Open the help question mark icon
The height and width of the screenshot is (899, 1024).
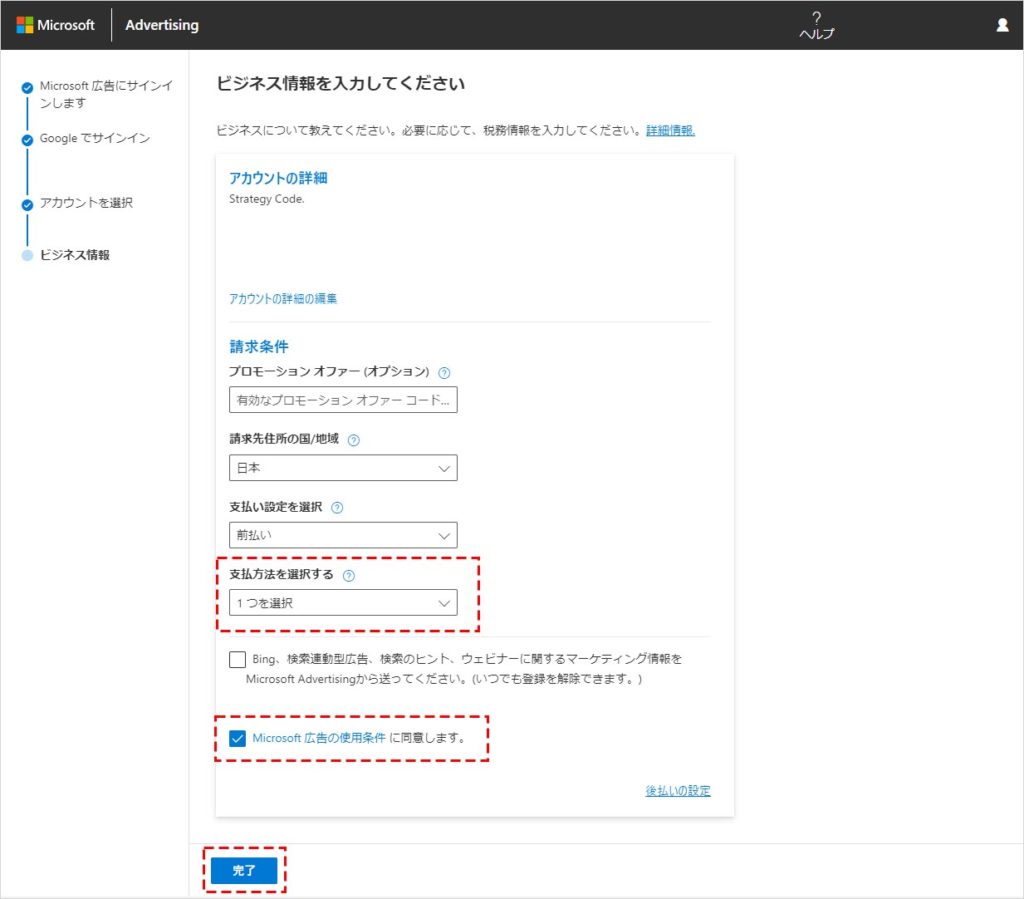[816, 18]
